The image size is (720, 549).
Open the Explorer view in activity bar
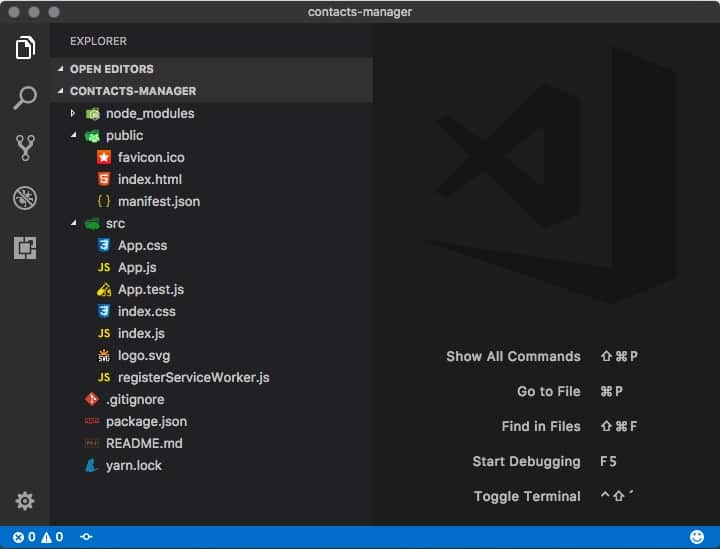tap(25, 47)
